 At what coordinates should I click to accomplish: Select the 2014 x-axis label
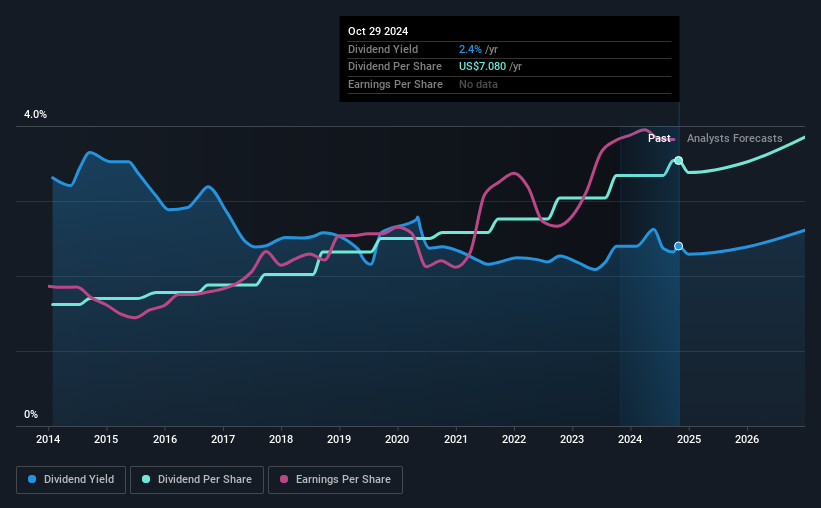click(x=48, y=439)
